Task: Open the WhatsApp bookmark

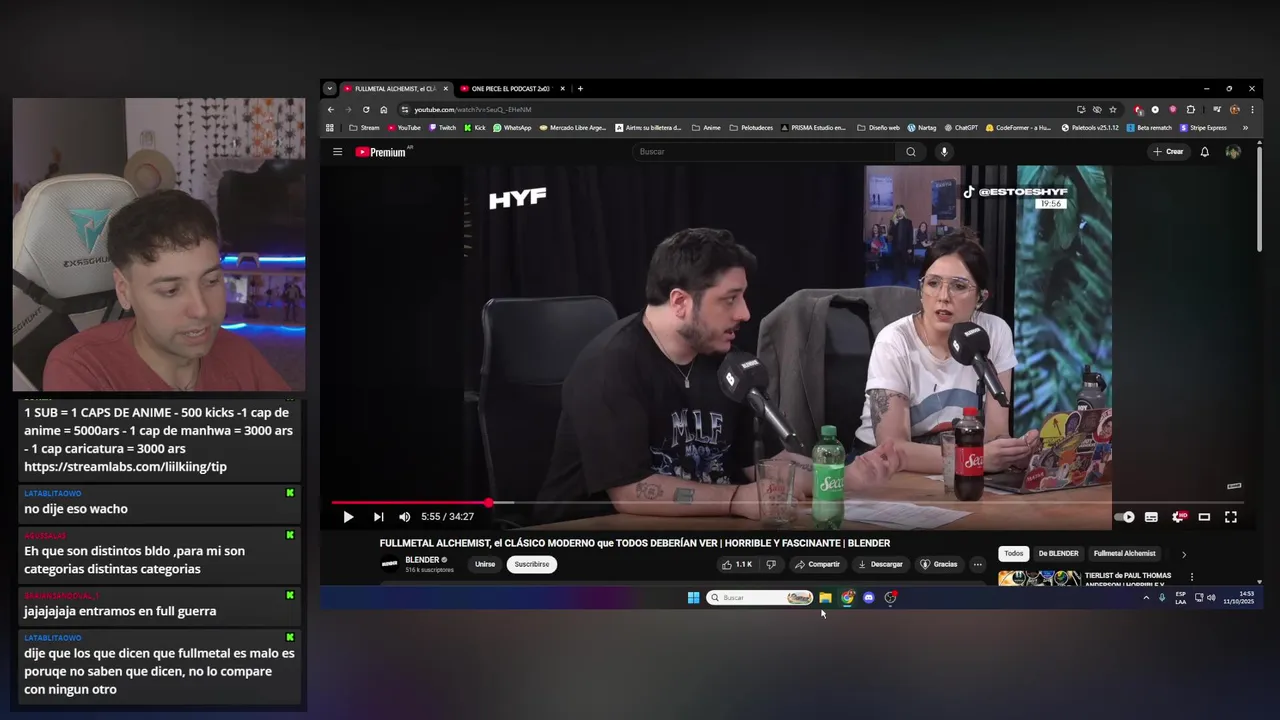Action: 512,128
